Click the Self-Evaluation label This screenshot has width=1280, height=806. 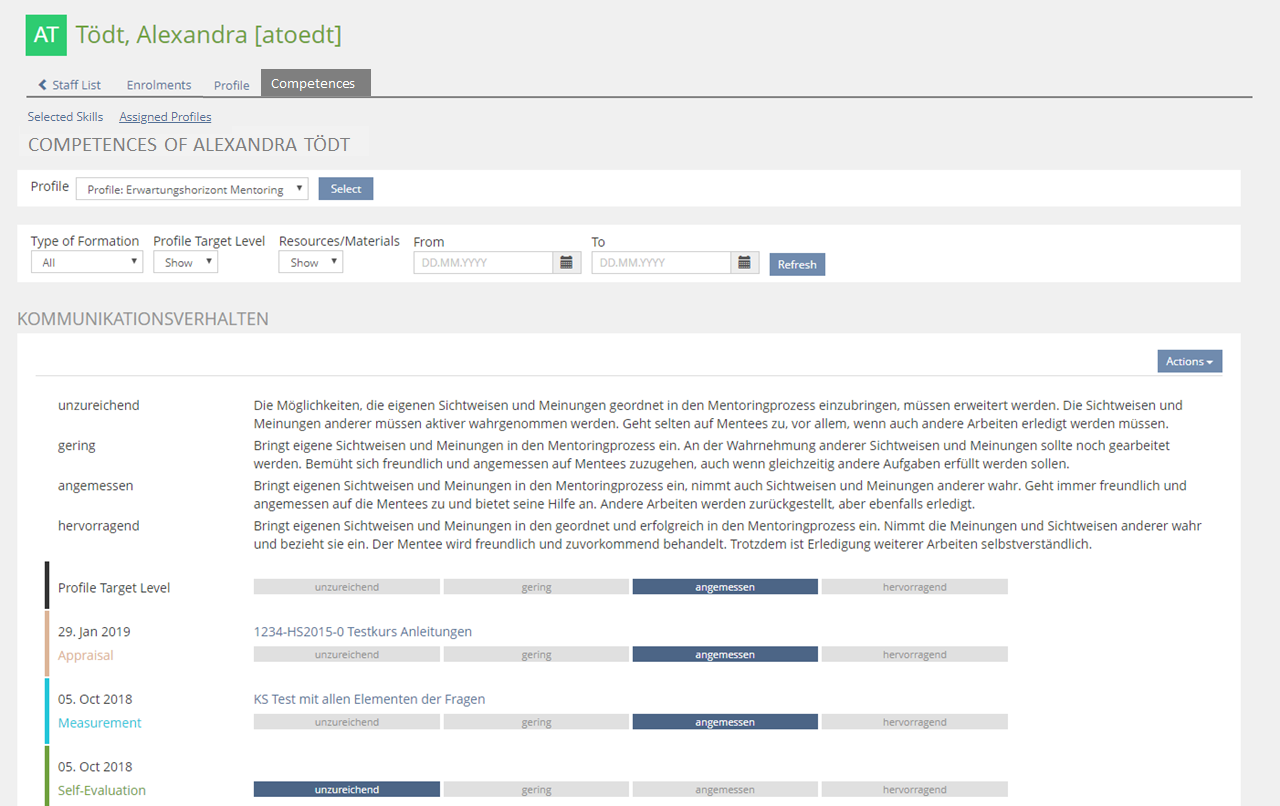102,791
